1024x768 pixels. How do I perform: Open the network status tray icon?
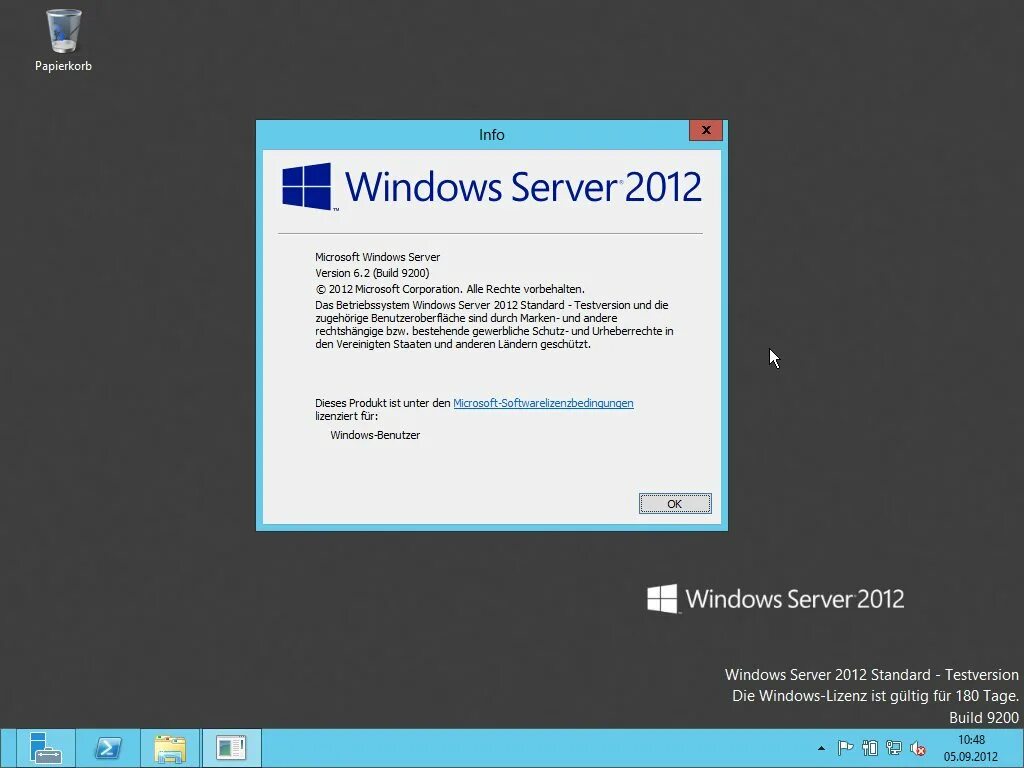tap(893, 748)
